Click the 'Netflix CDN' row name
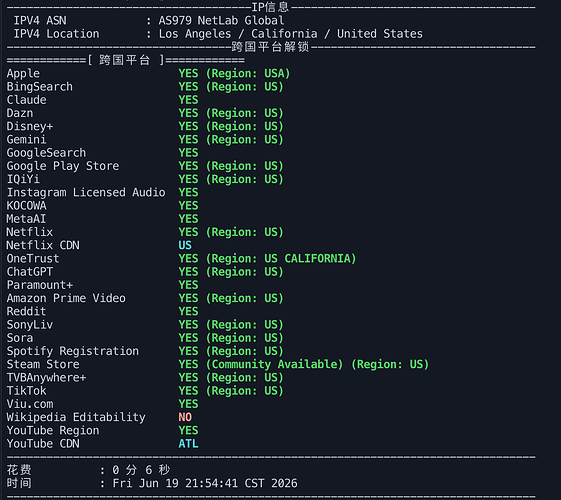Viewport: 561px width, 500px height. coord(43,245)
